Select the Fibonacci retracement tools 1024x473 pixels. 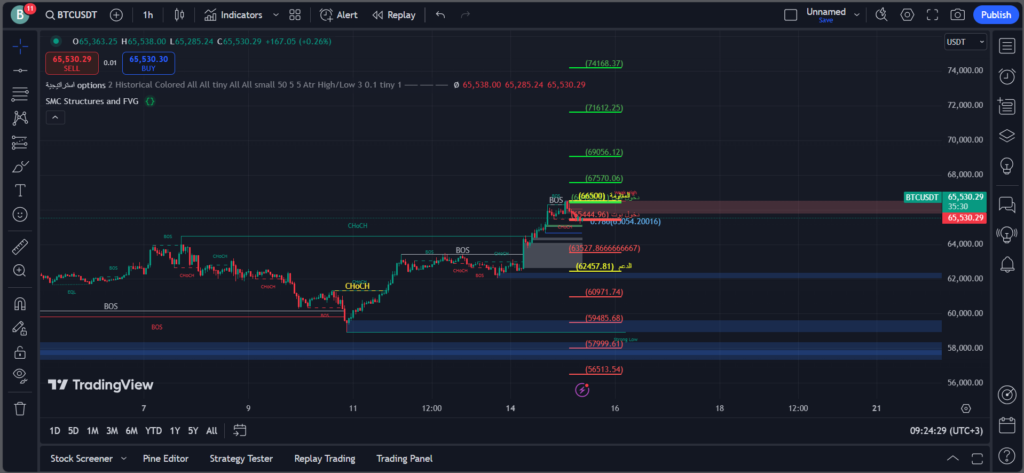20,94
